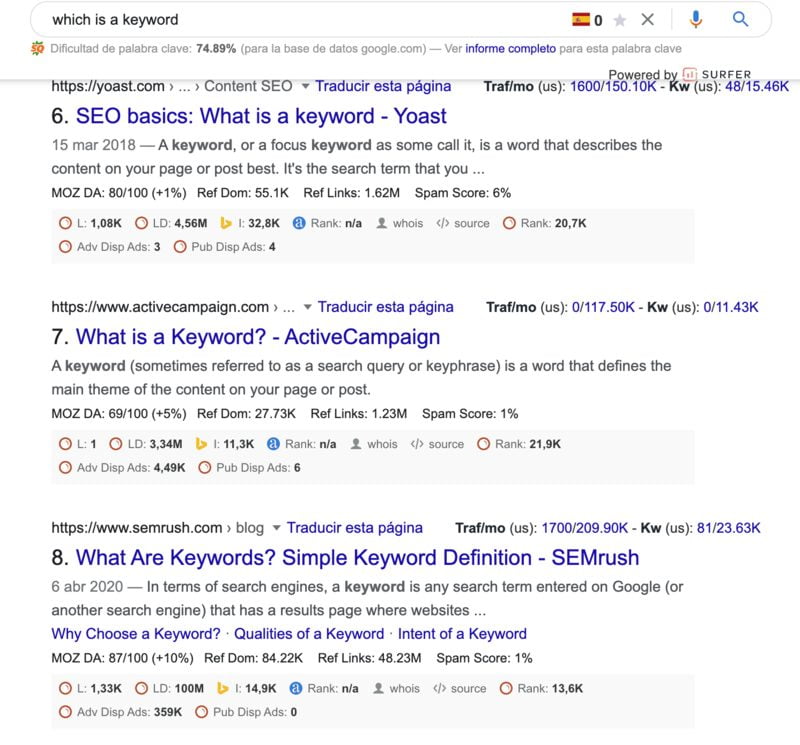Click the Semrush icon beside LD: 4,56M
The height and width of the screenshot is (745, 800).
pos(141,223)
